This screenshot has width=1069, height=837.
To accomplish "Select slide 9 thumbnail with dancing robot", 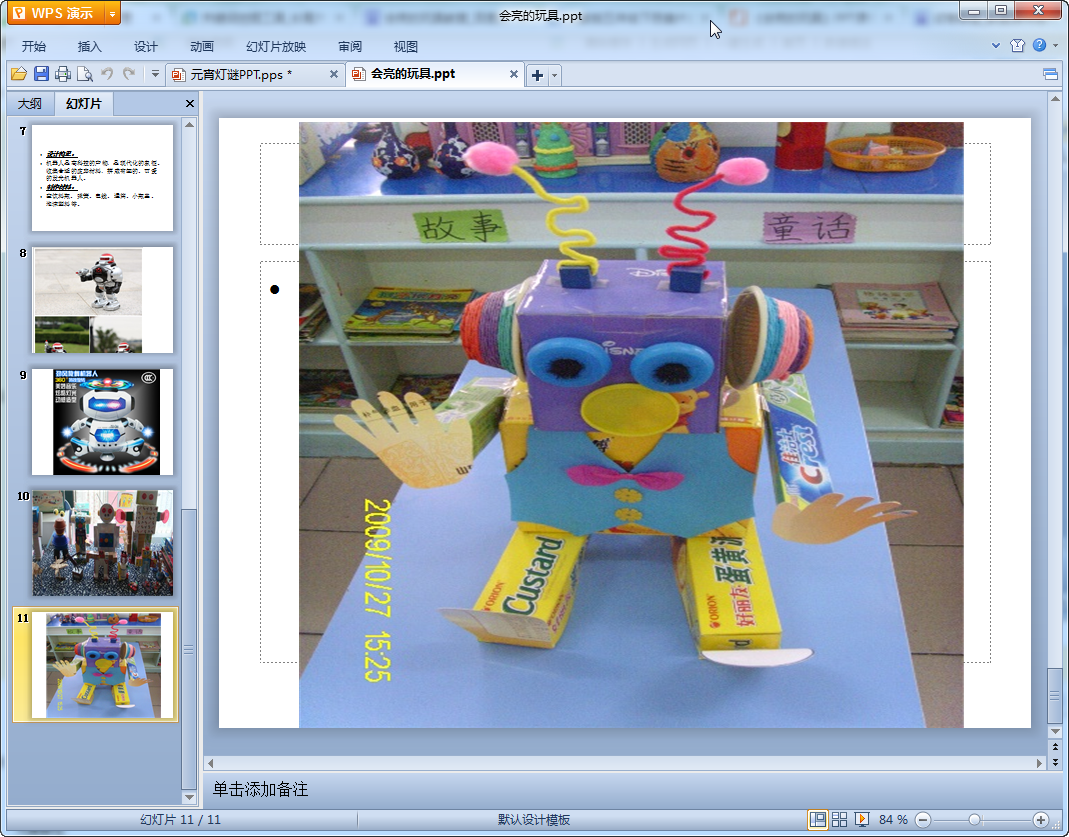I will pyautogui.click(x=102, y=421).
